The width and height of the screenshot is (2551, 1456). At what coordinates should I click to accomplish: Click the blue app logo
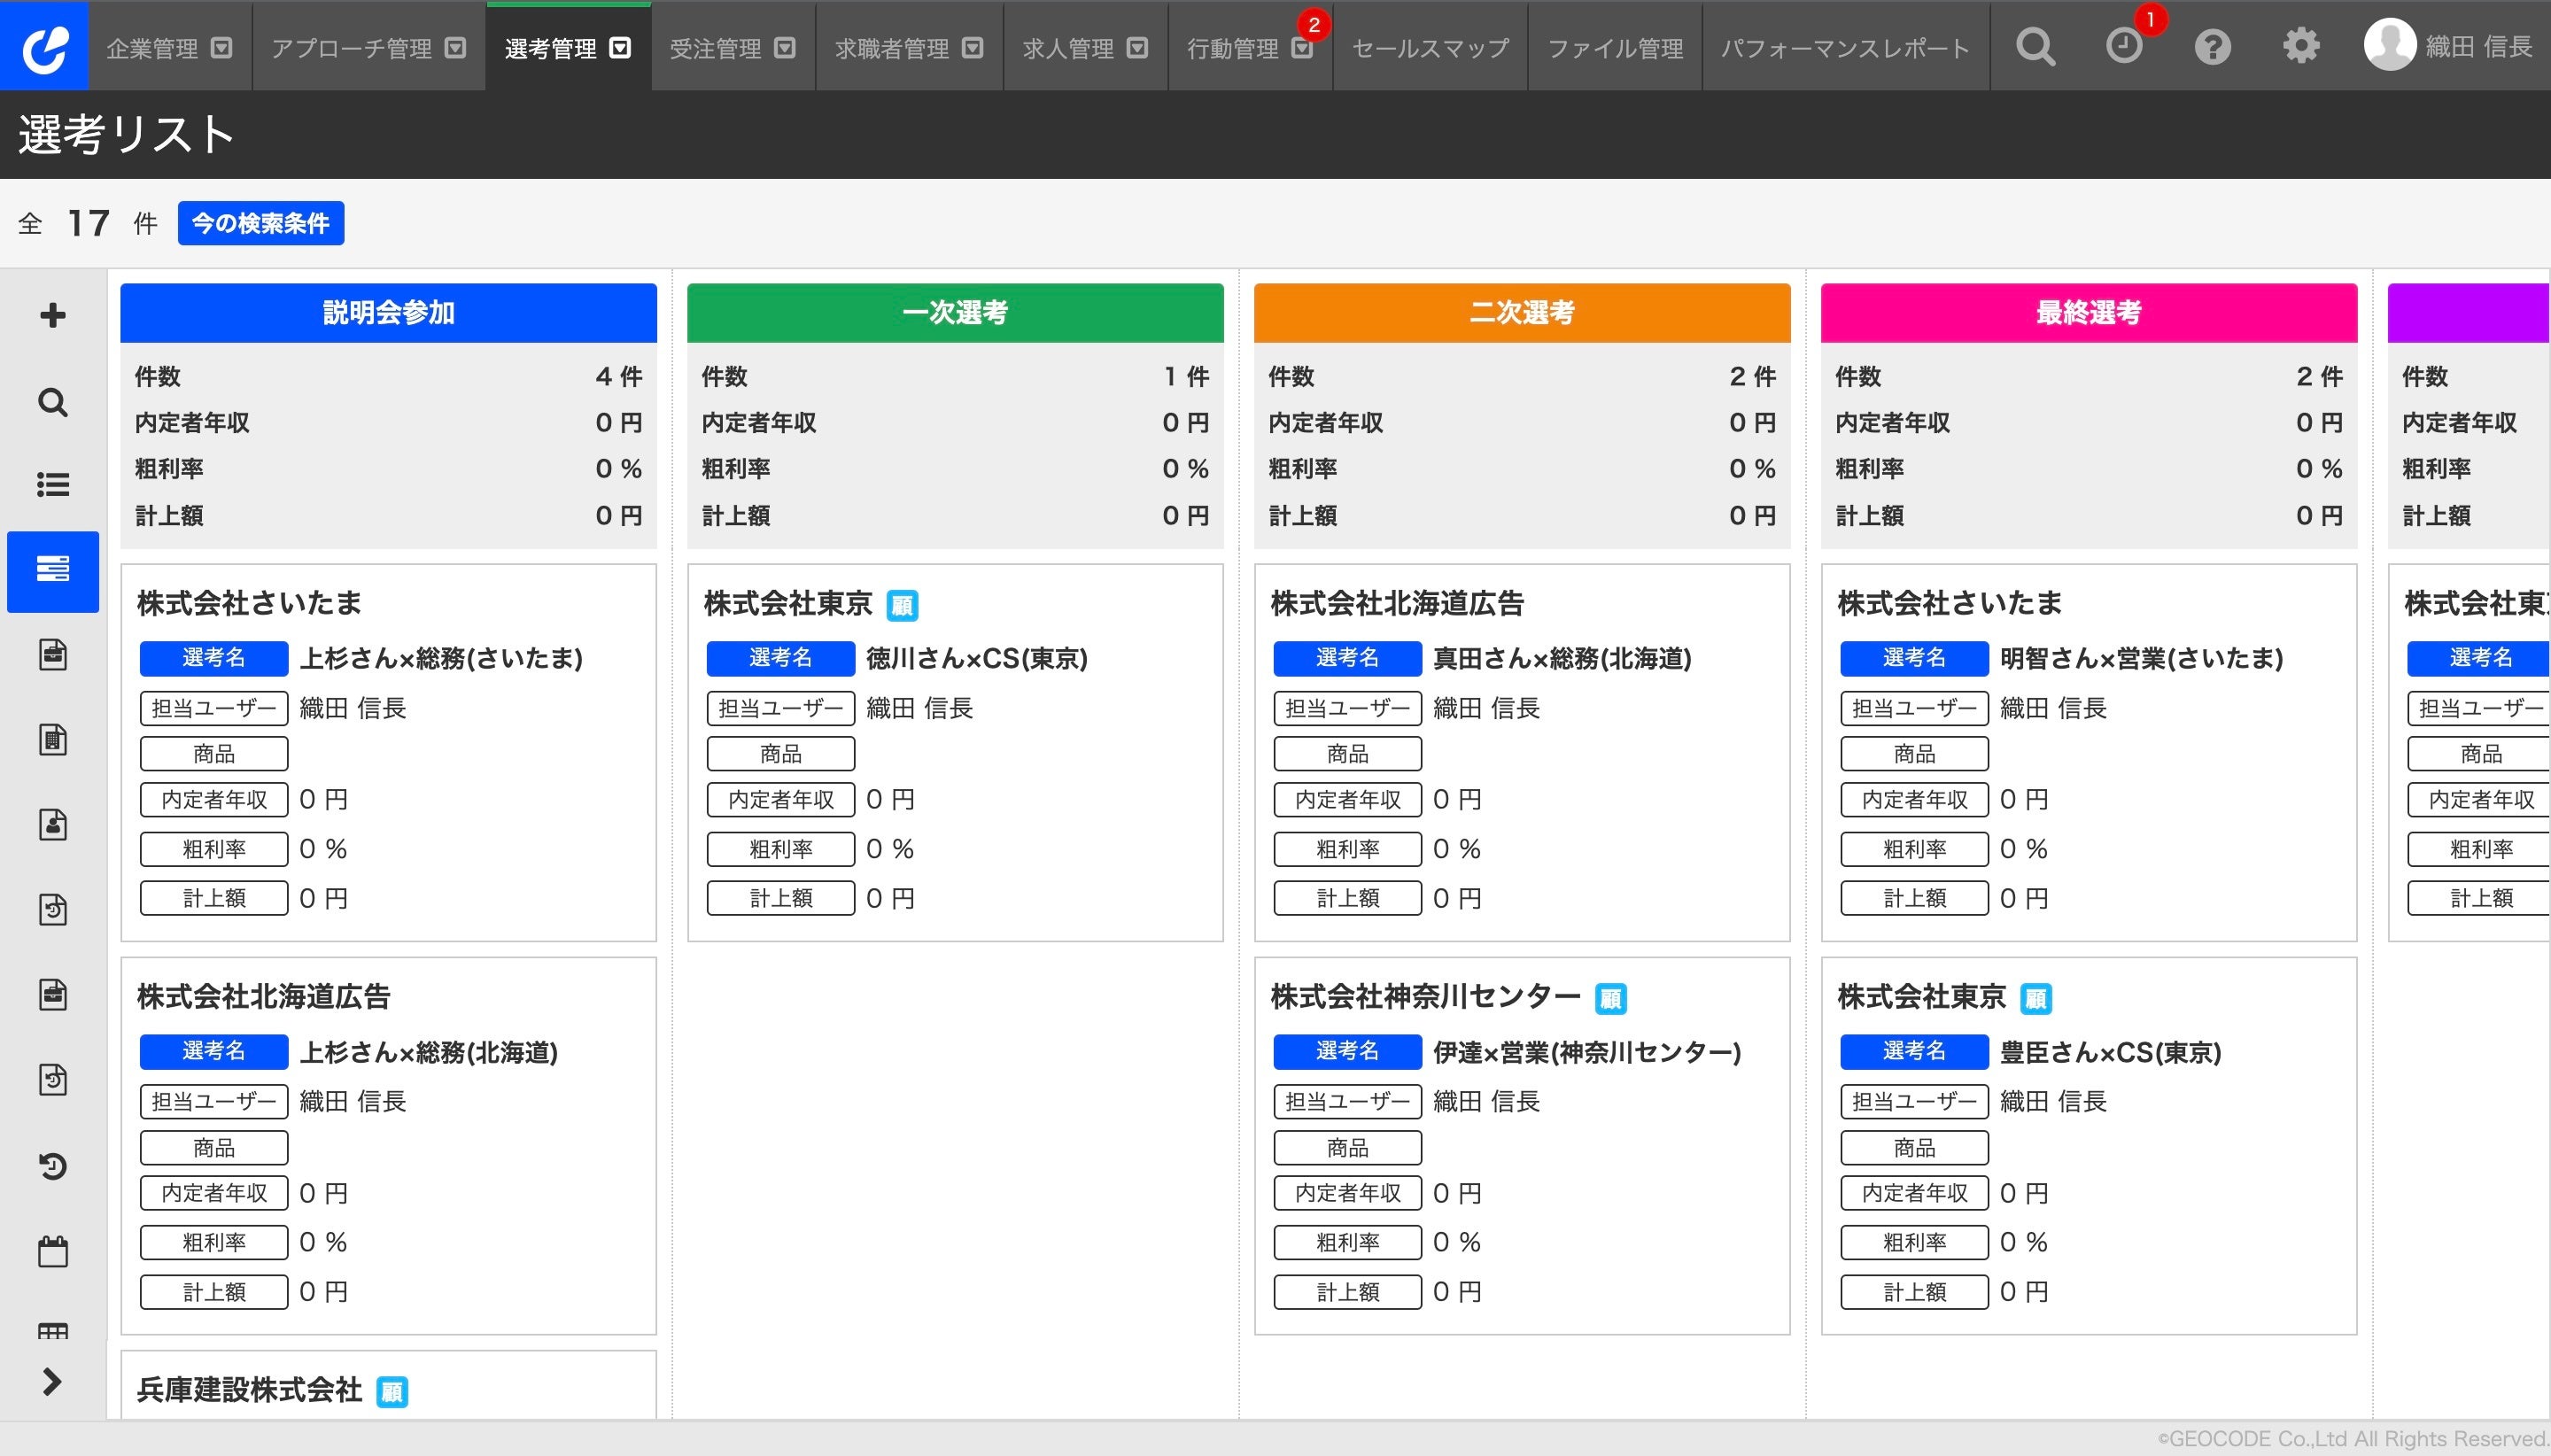(x=44, y=46)
